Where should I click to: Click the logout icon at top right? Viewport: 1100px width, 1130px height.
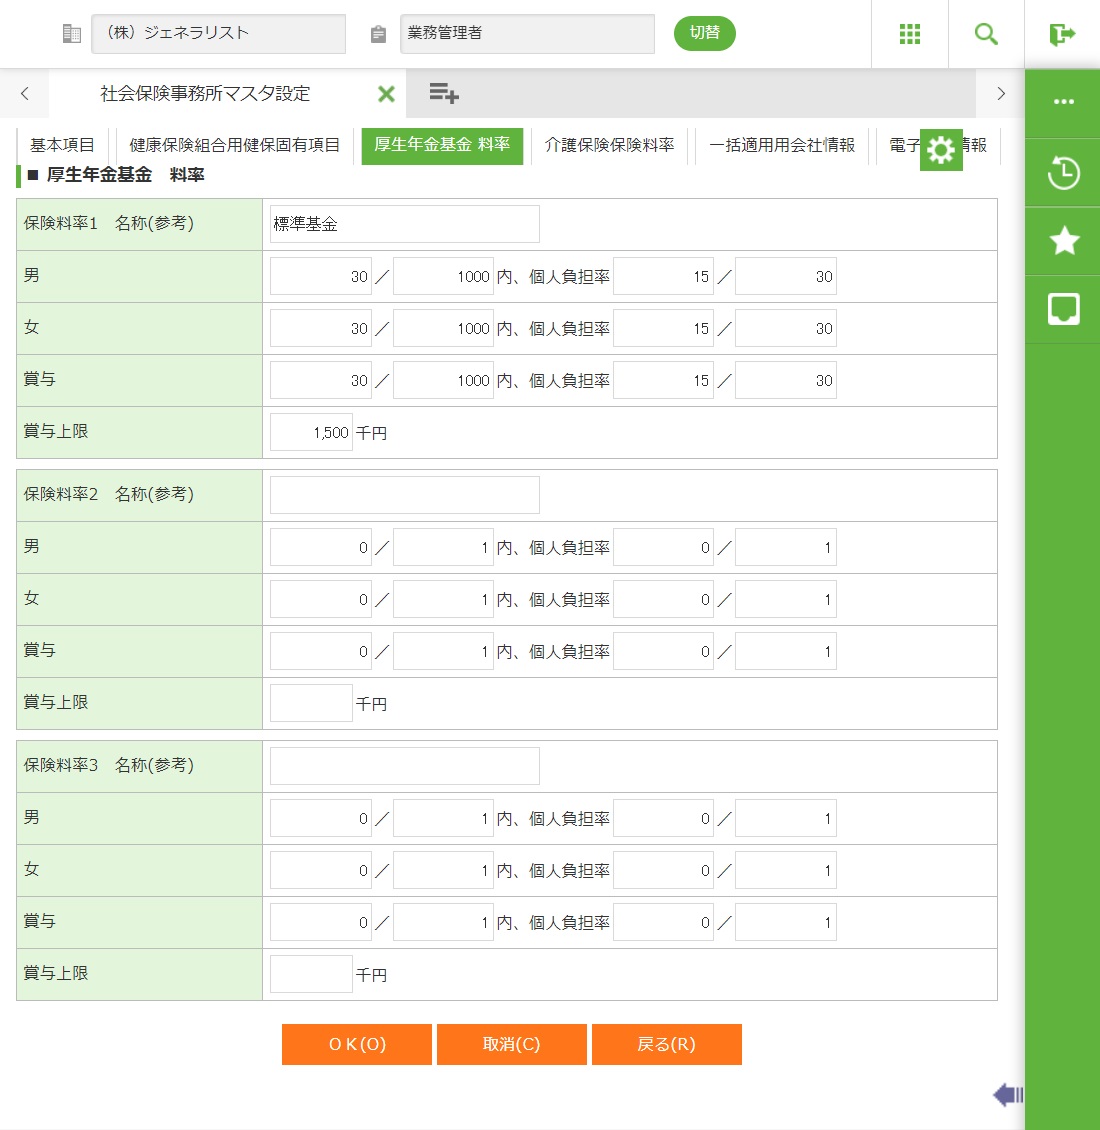click(x=1062, y=35)
